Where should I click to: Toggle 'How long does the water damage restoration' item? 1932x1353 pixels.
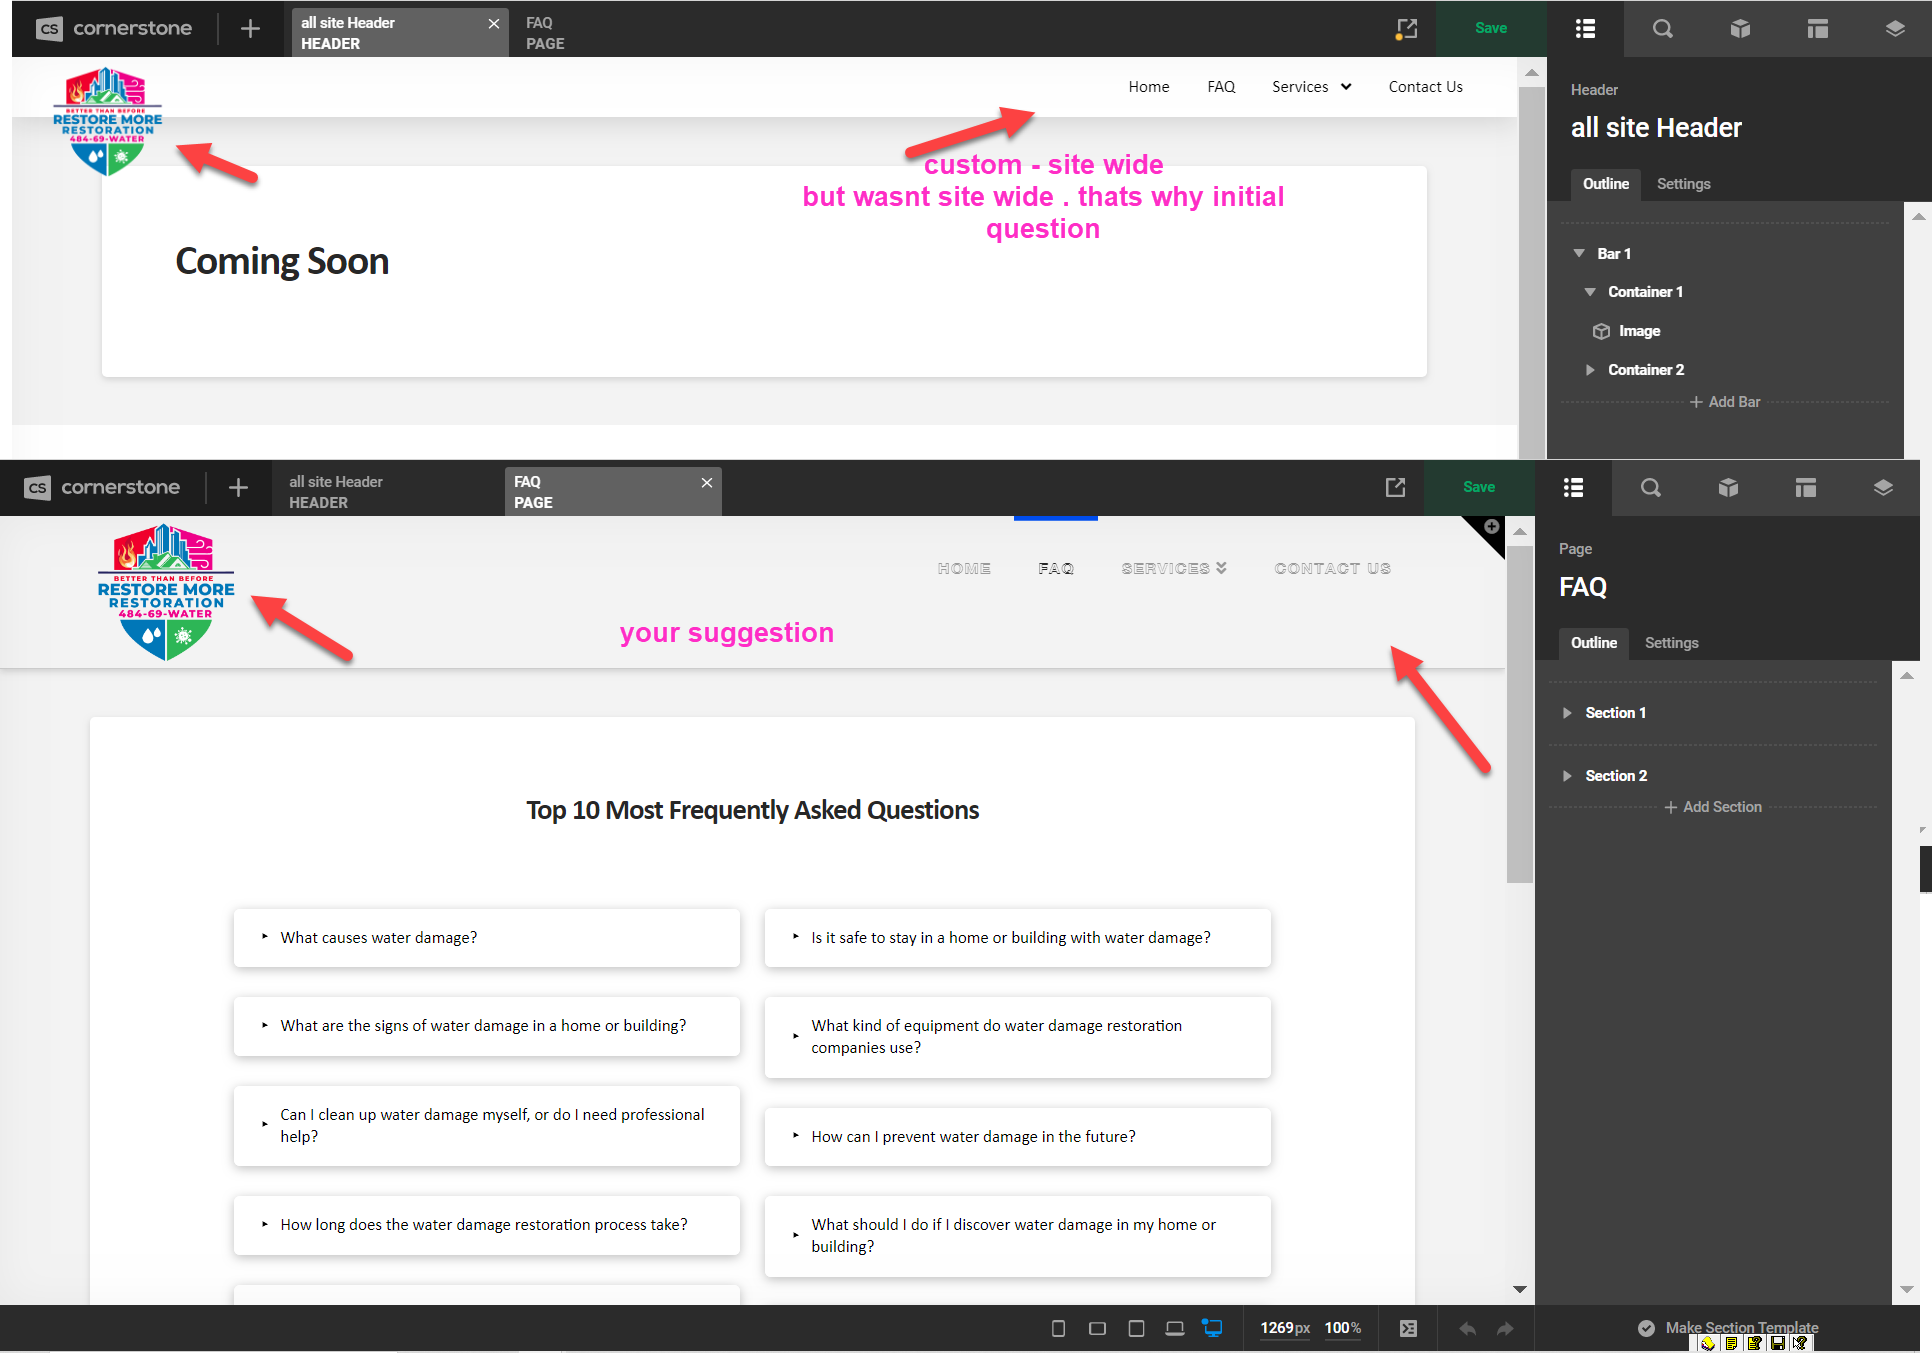(486, 1224)
